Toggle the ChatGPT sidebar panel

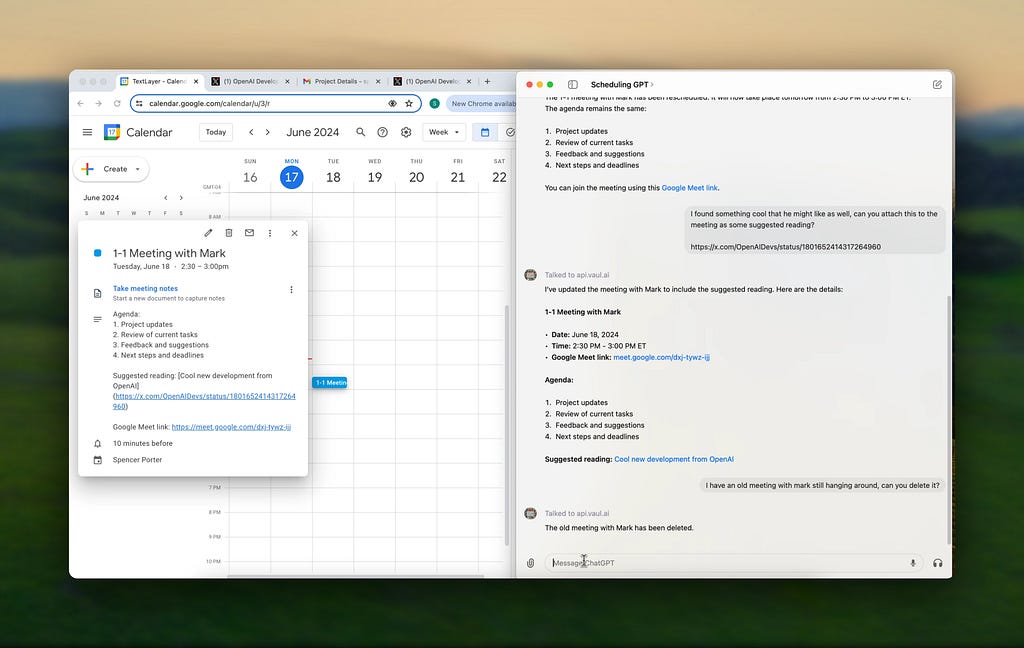tap(573, 84)
